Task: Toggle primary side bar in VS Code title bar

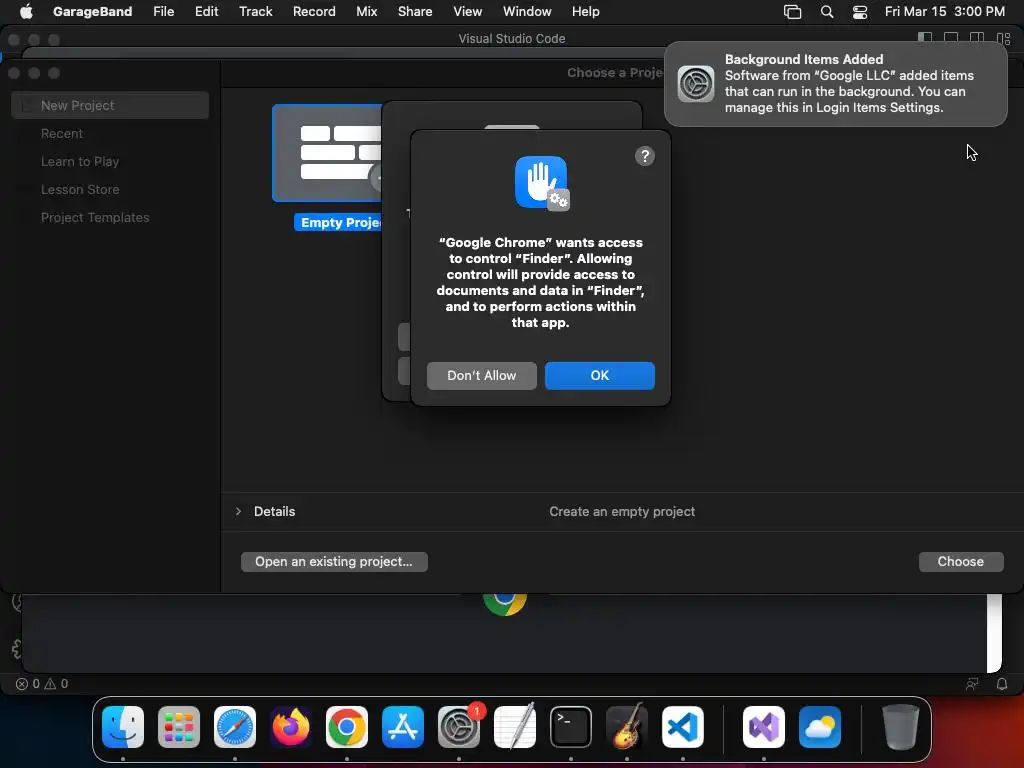Action: (x=925, y=39)
